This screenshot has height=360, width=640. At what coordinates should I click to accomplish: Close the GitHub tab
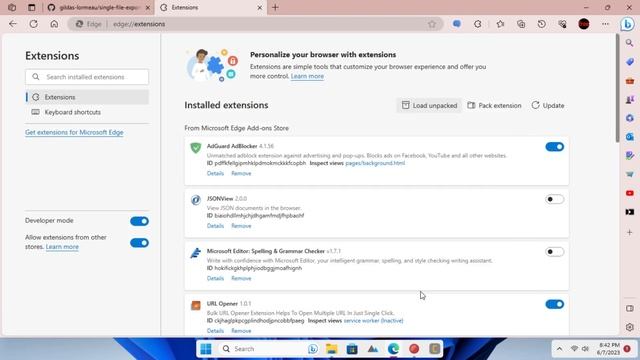[x=148, y=7]
